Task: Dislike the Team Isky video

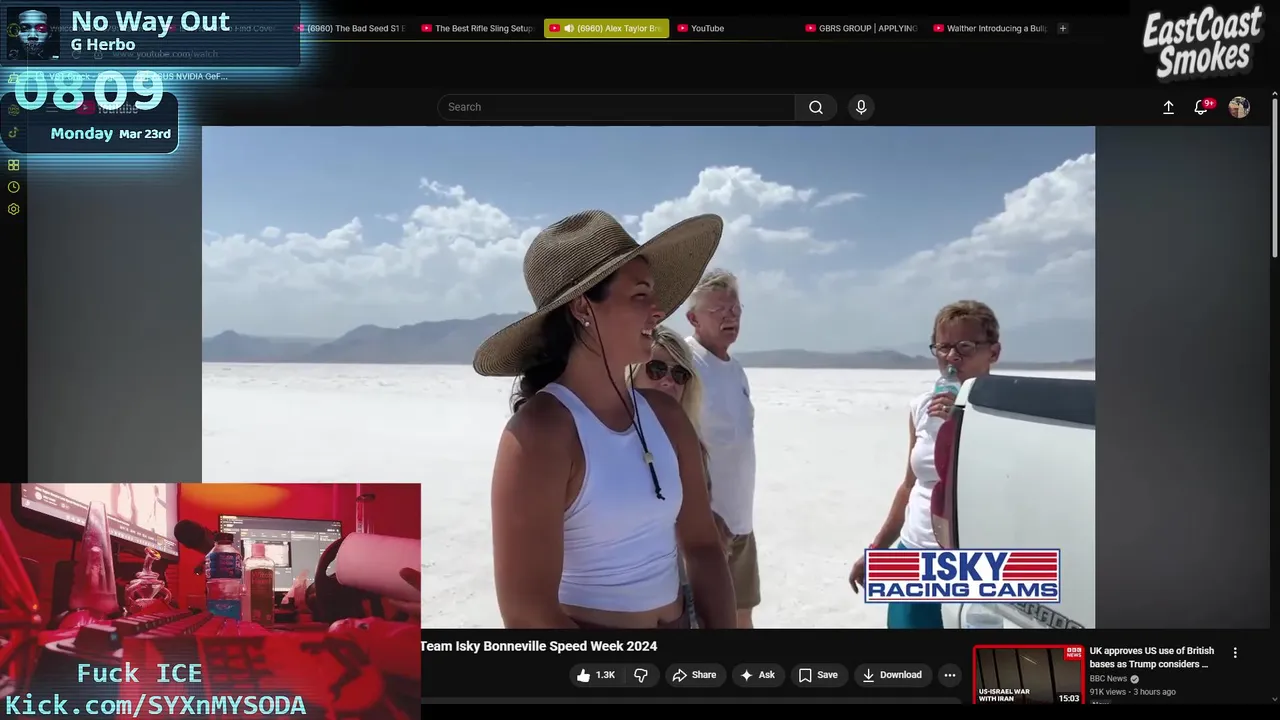Action: pyautogui.click(x=641, y=675)
